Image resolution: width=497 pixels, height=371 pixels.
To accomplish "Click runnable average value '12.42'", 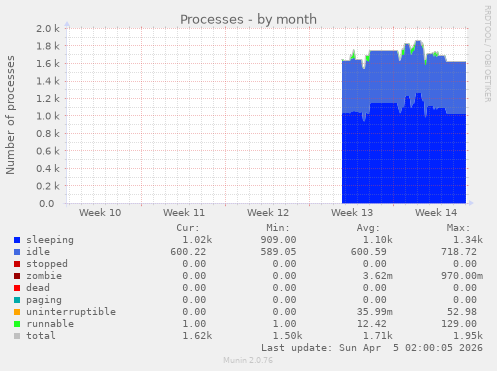I will pos(371,324).
